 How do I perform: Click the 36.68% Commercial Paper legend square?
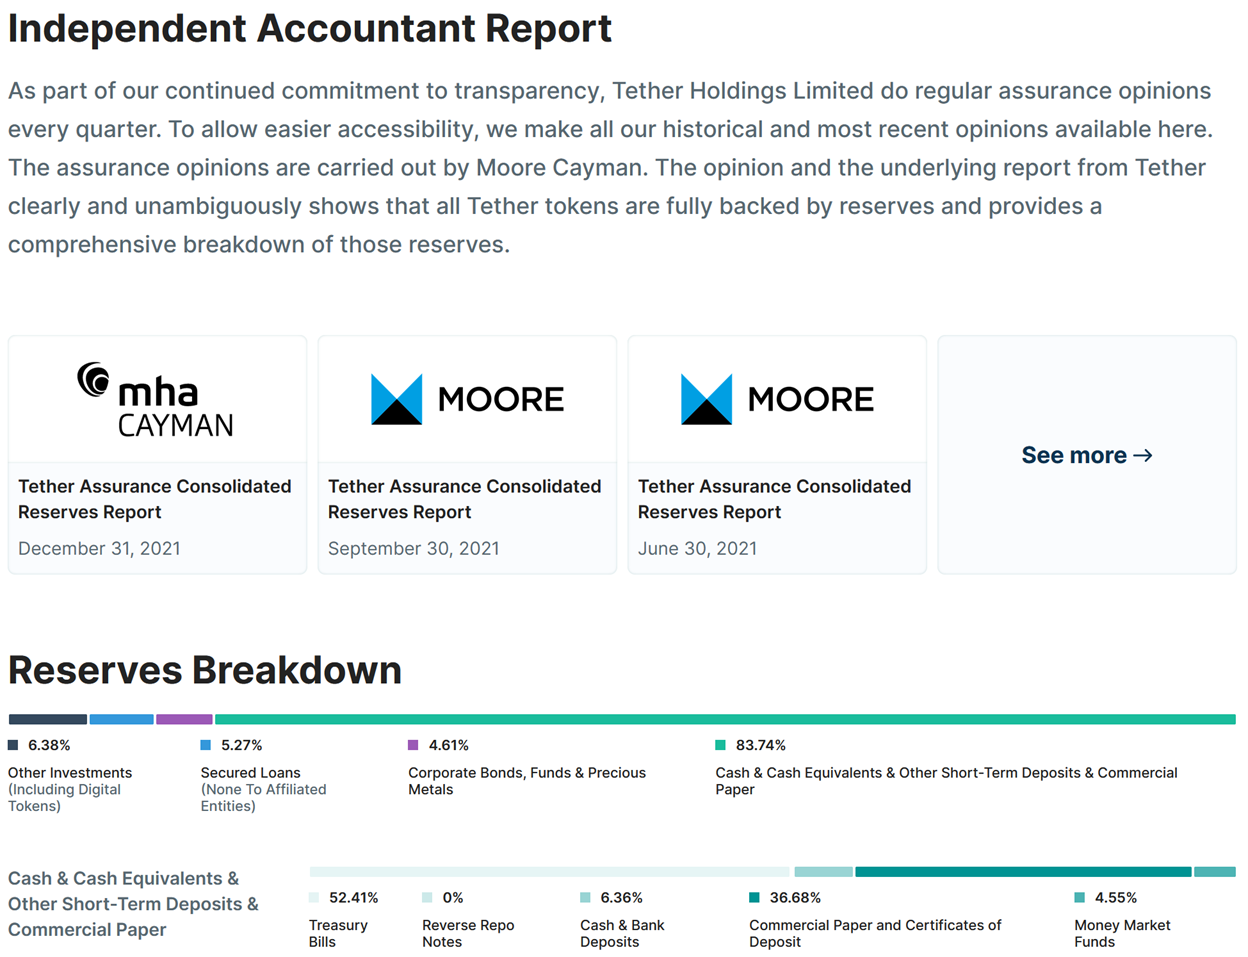pyautogui.click(x=755, y=898)
